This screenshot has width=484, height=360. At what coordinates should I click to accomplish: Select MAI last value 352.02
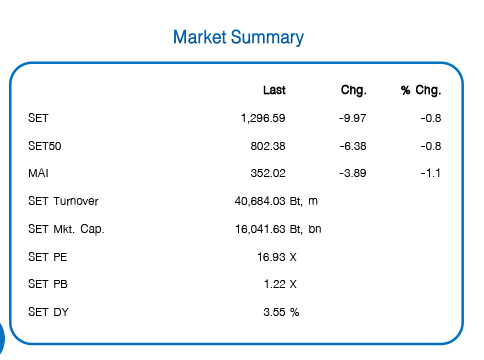pos(268,173)
